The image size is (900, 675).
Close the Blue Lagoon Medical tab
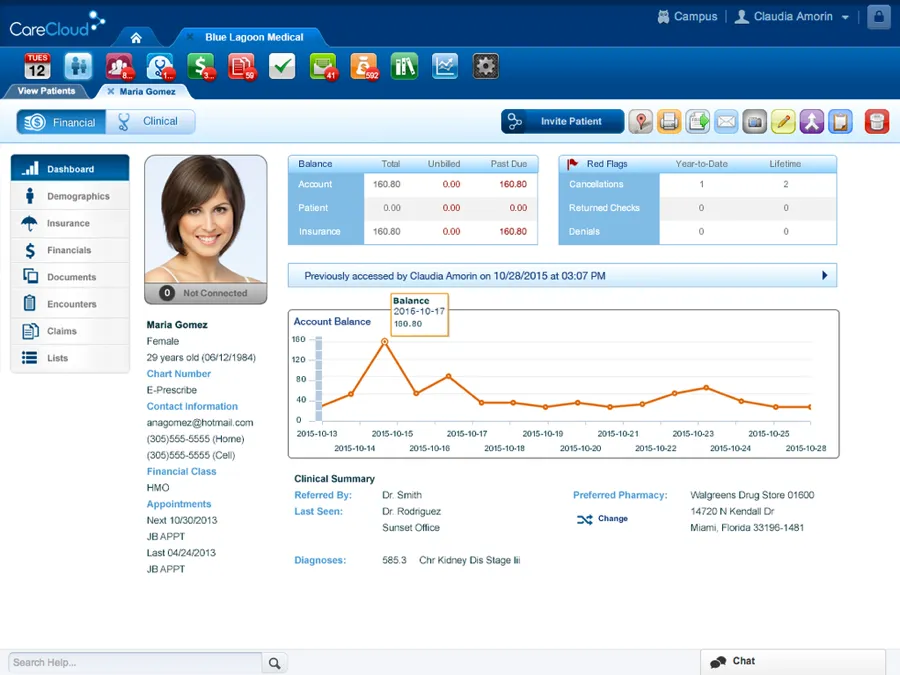coord(190,37)
